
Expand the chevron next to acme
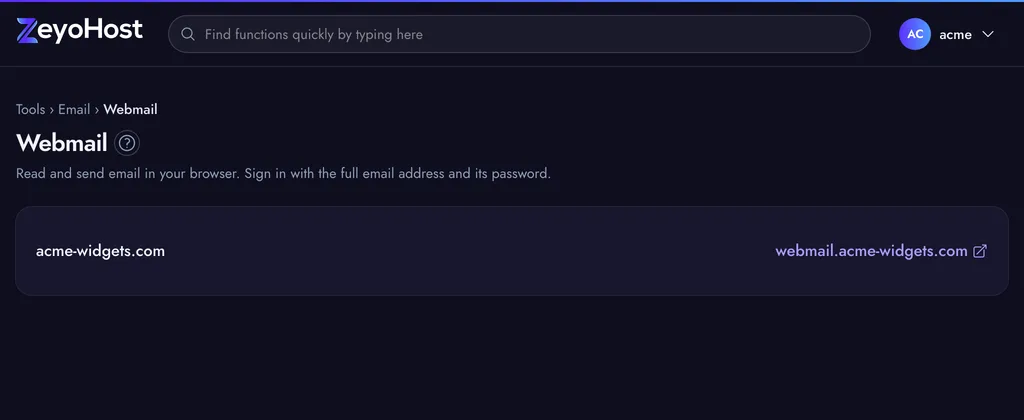(x=987, y=34)
